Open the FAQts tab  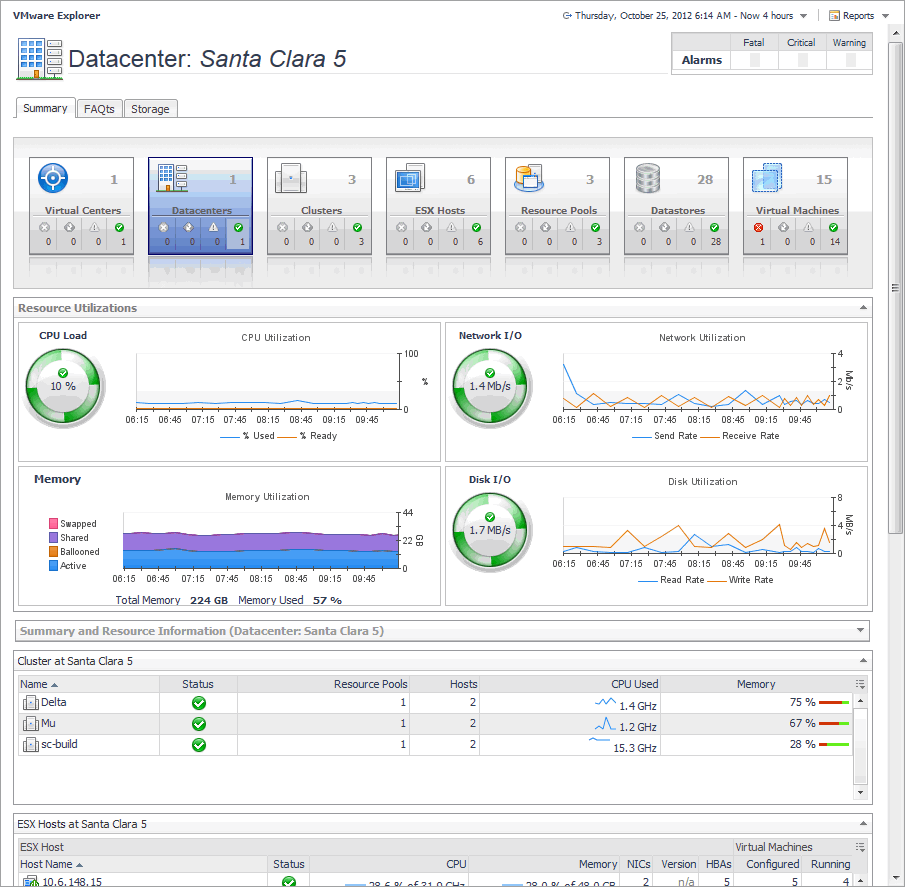[x=99, y=108]
